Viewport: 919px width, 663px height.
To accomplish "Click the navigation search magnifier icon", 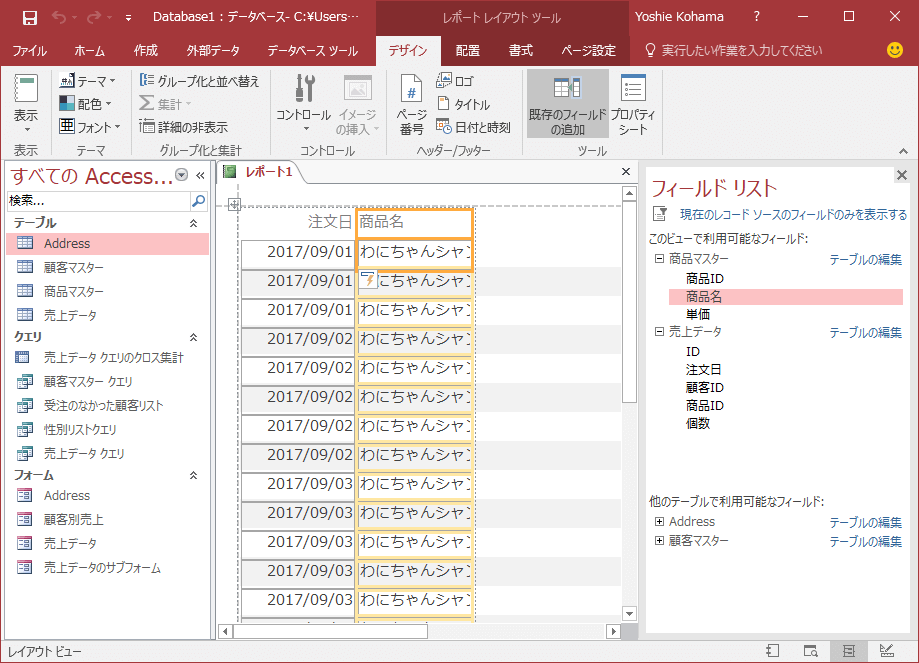I will click(x=199, y=201).
